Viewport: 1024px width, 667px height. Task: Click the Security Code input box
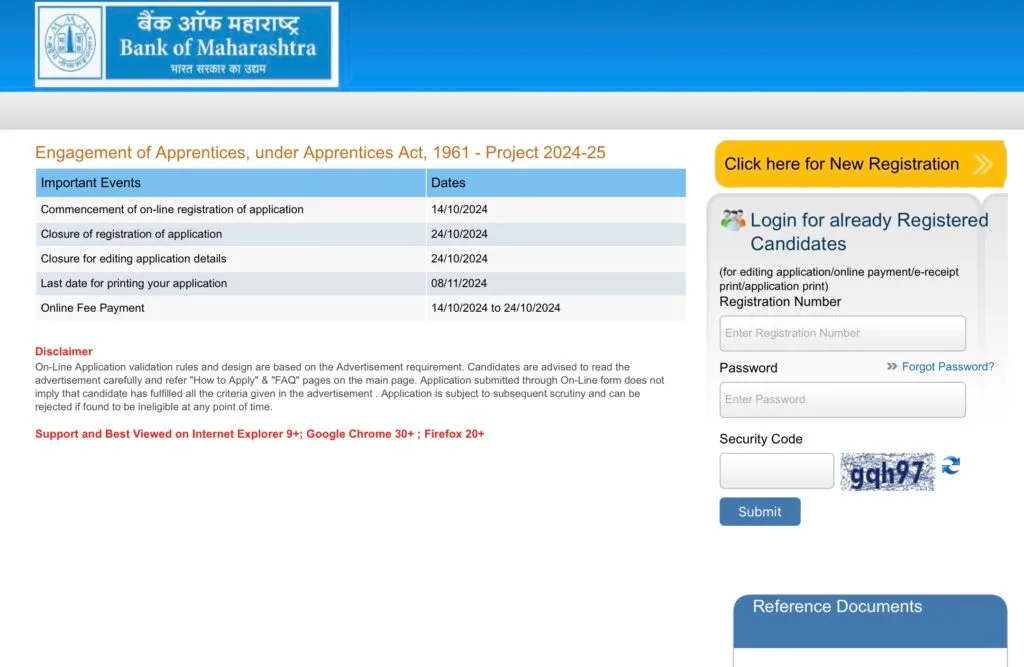click(x=776, y=470)
